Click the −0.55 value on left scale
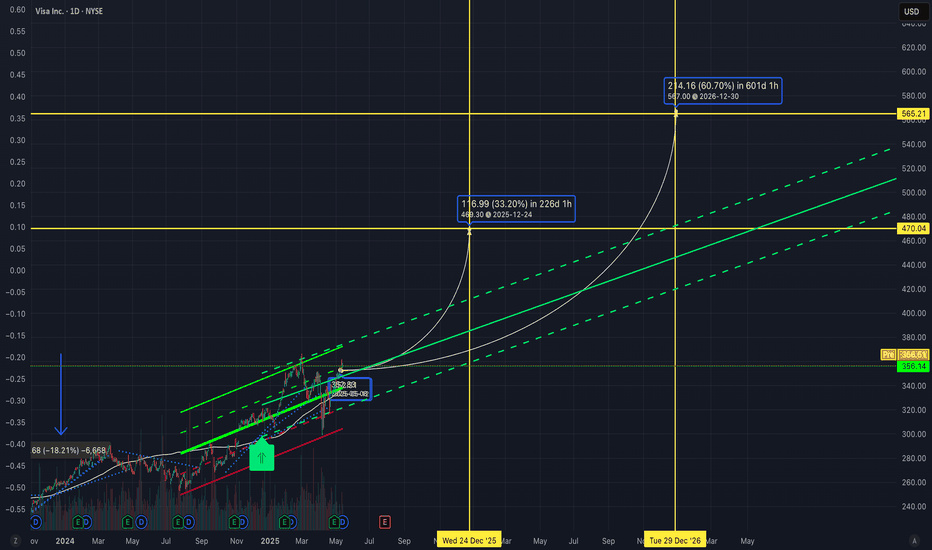This screenshot has width=932, height=550. click(x=15, y=509)
